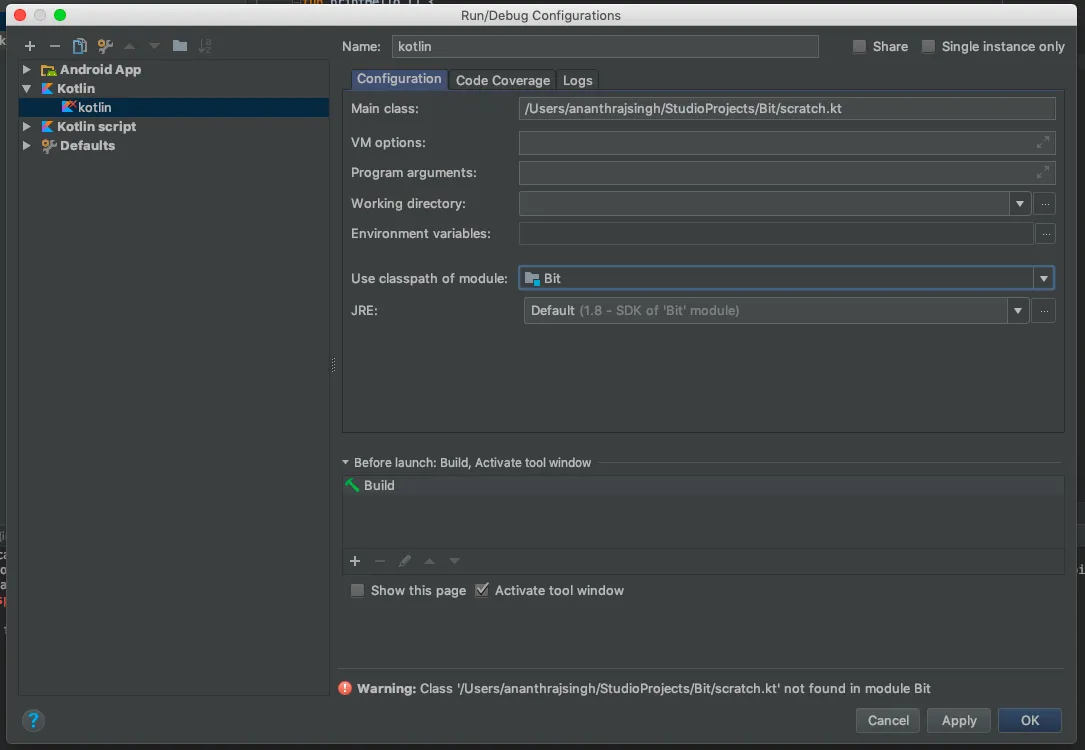Click the Main class field

coord(787,109)
